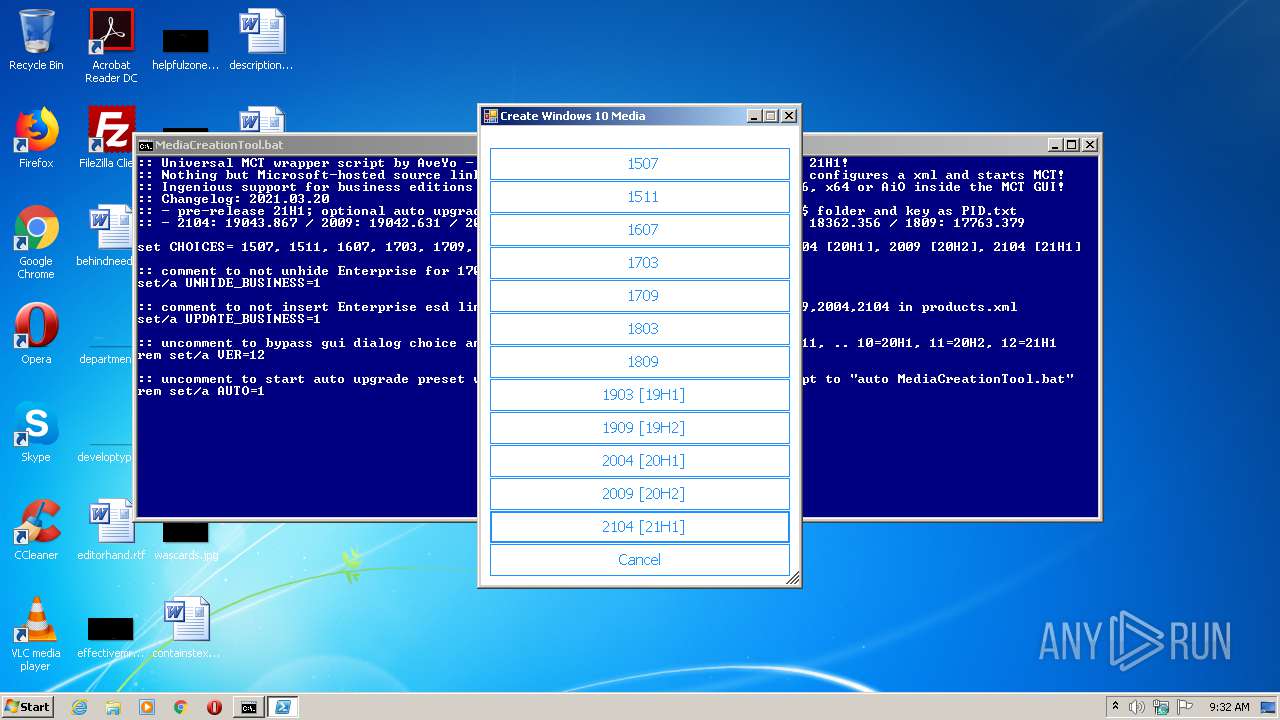This screenshot has width=1280, height=720.
Task: Open the Skype desktop shortcut
Action: (36, 432)
